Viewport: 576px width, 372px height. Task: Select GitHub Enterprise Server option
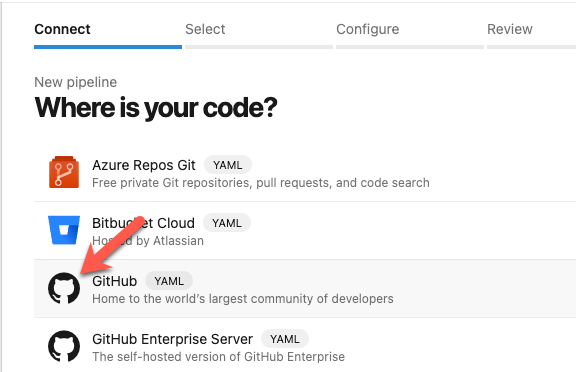pos(305,345)
